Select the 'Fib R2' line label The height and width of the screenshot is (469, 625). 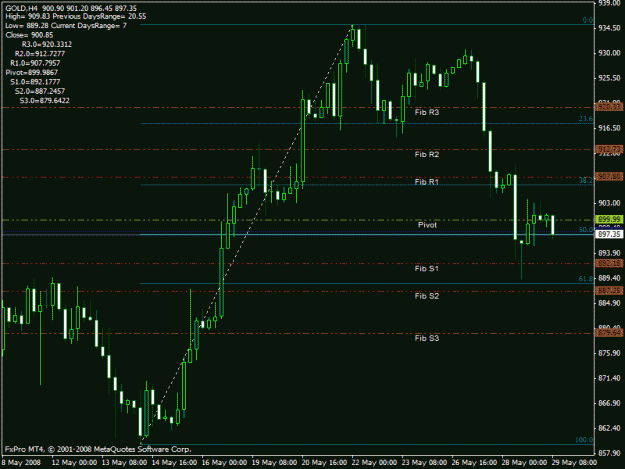(x=426, y=154)
